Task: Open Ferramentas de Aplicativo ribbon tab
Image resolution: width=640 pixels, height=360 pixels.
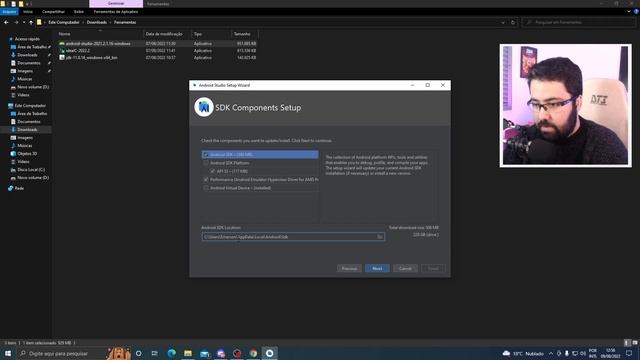Action: (116, 12)
